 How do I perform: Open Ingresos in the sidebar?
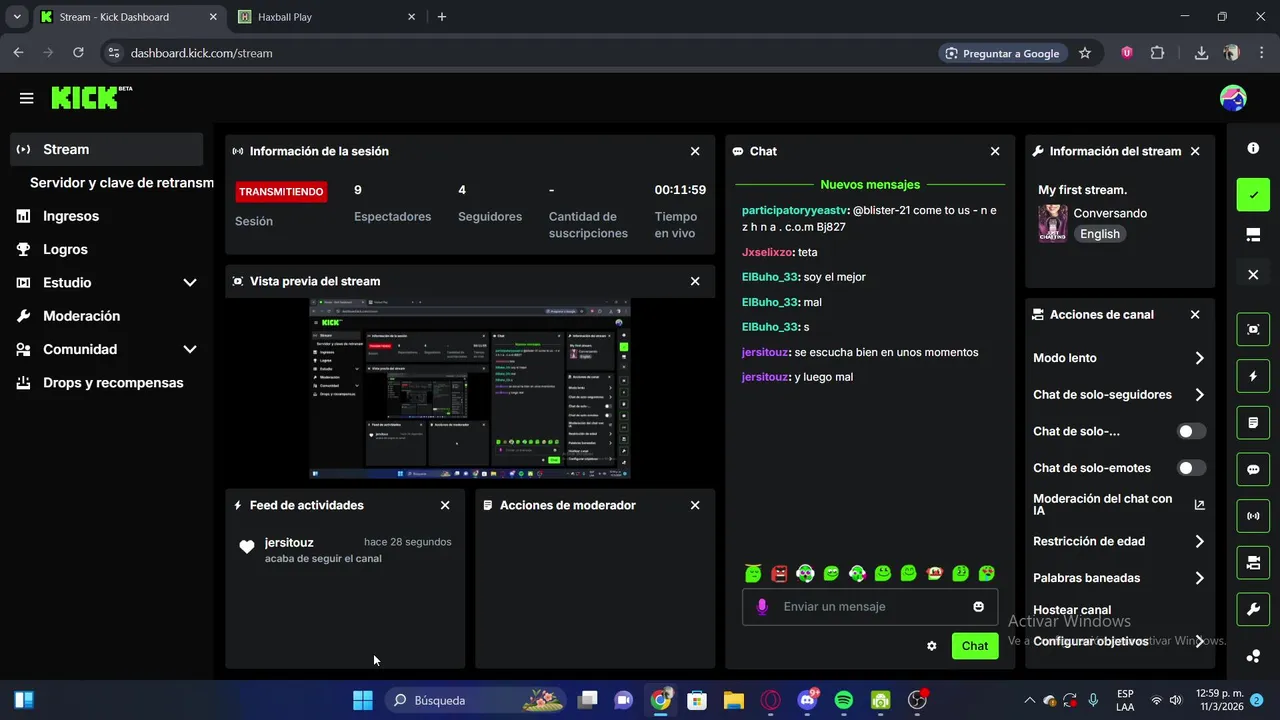[x=71, y=216]
